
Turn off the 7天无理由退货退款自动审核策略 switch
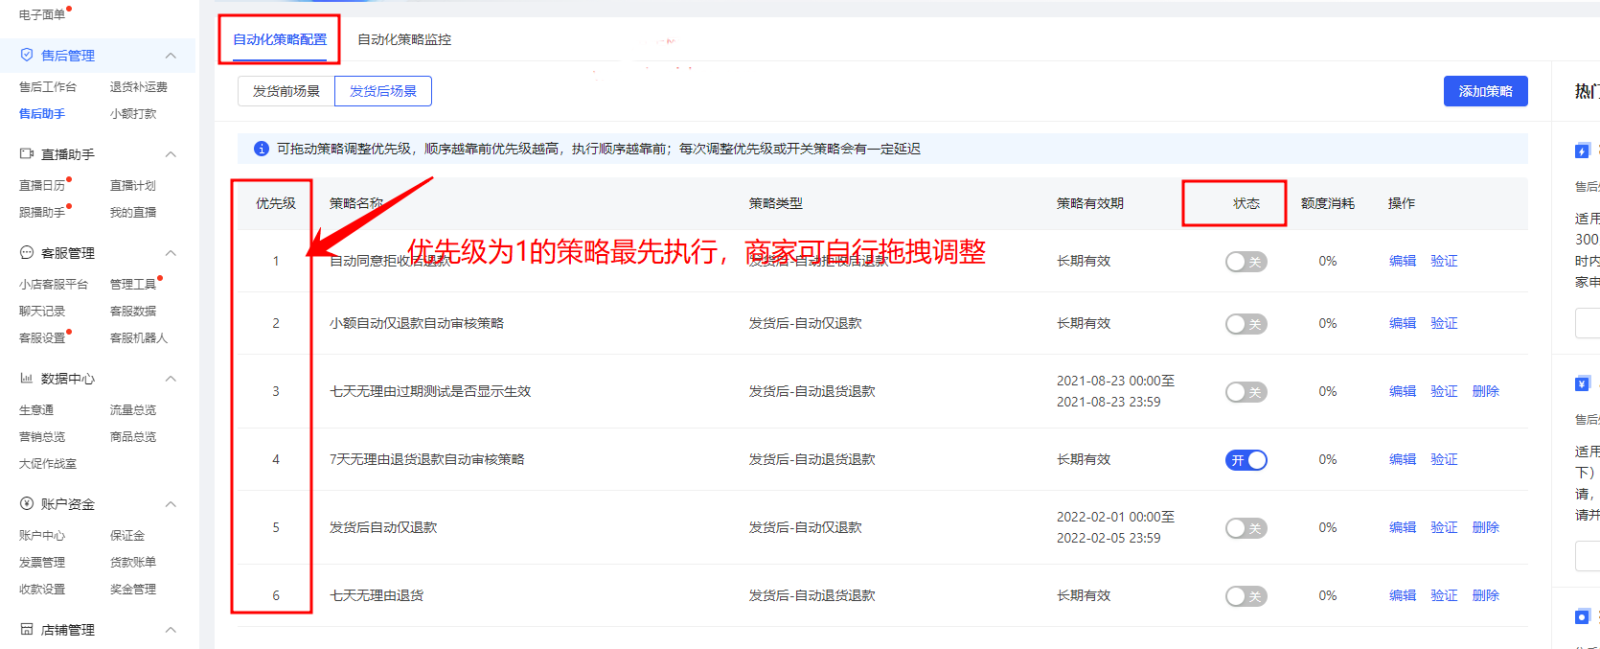click(1246, 460)
